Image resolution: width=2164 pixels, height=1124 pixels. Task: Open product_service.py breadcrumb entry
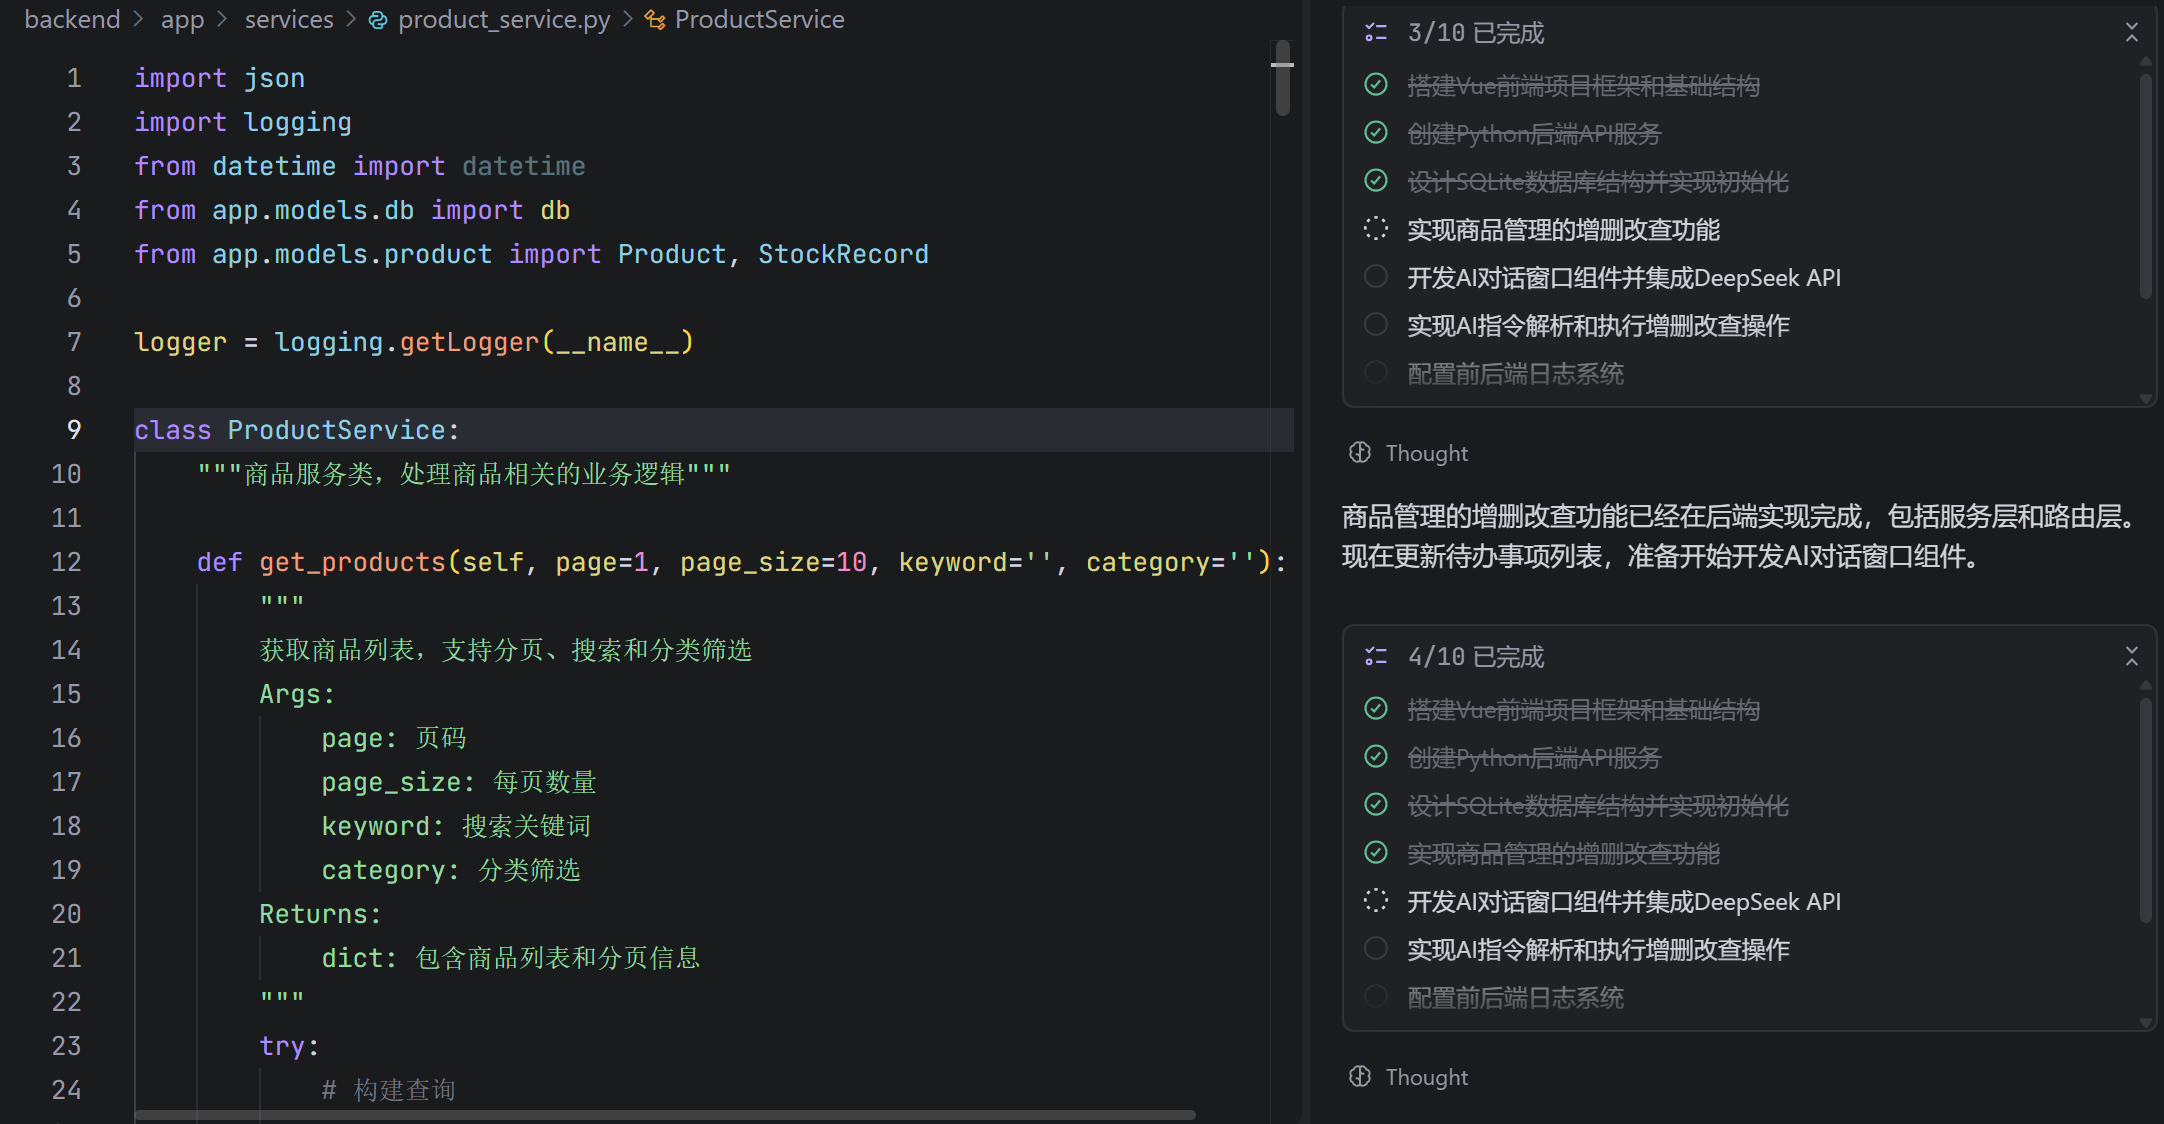503,20
